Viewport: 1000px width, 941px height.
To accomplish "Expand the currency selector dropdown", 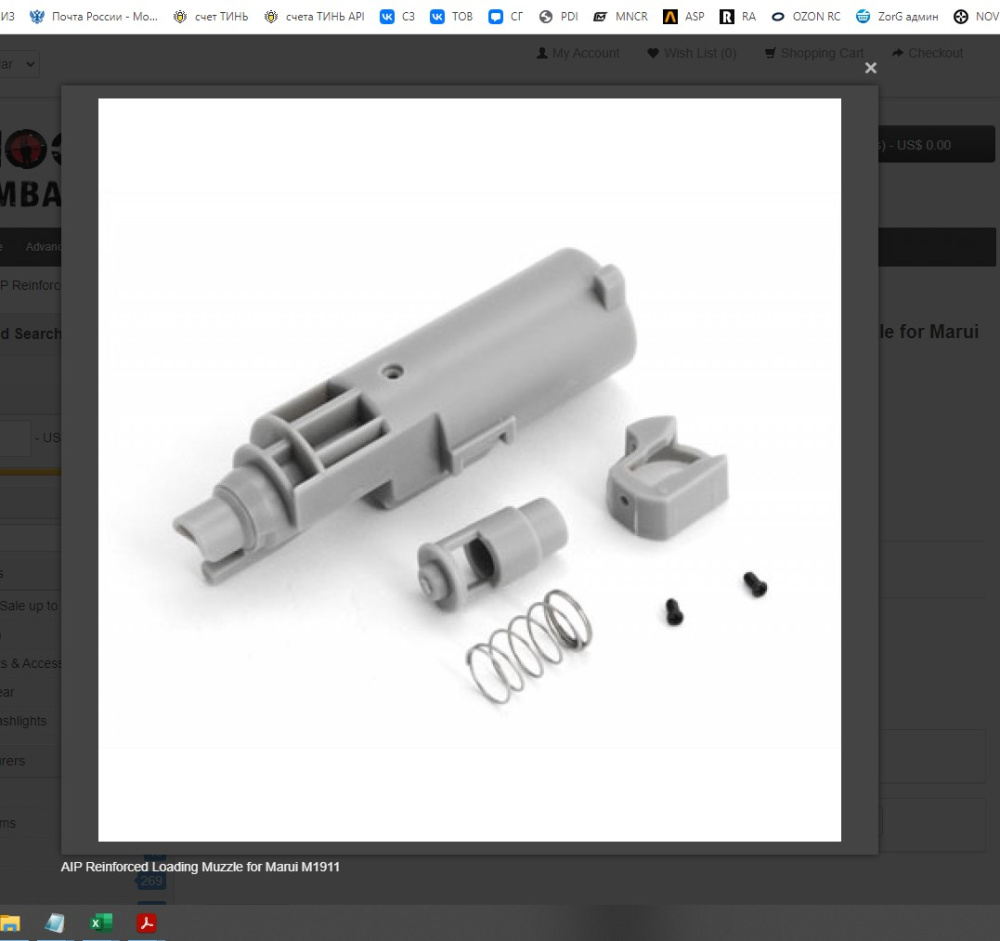I will pos(19,64).
